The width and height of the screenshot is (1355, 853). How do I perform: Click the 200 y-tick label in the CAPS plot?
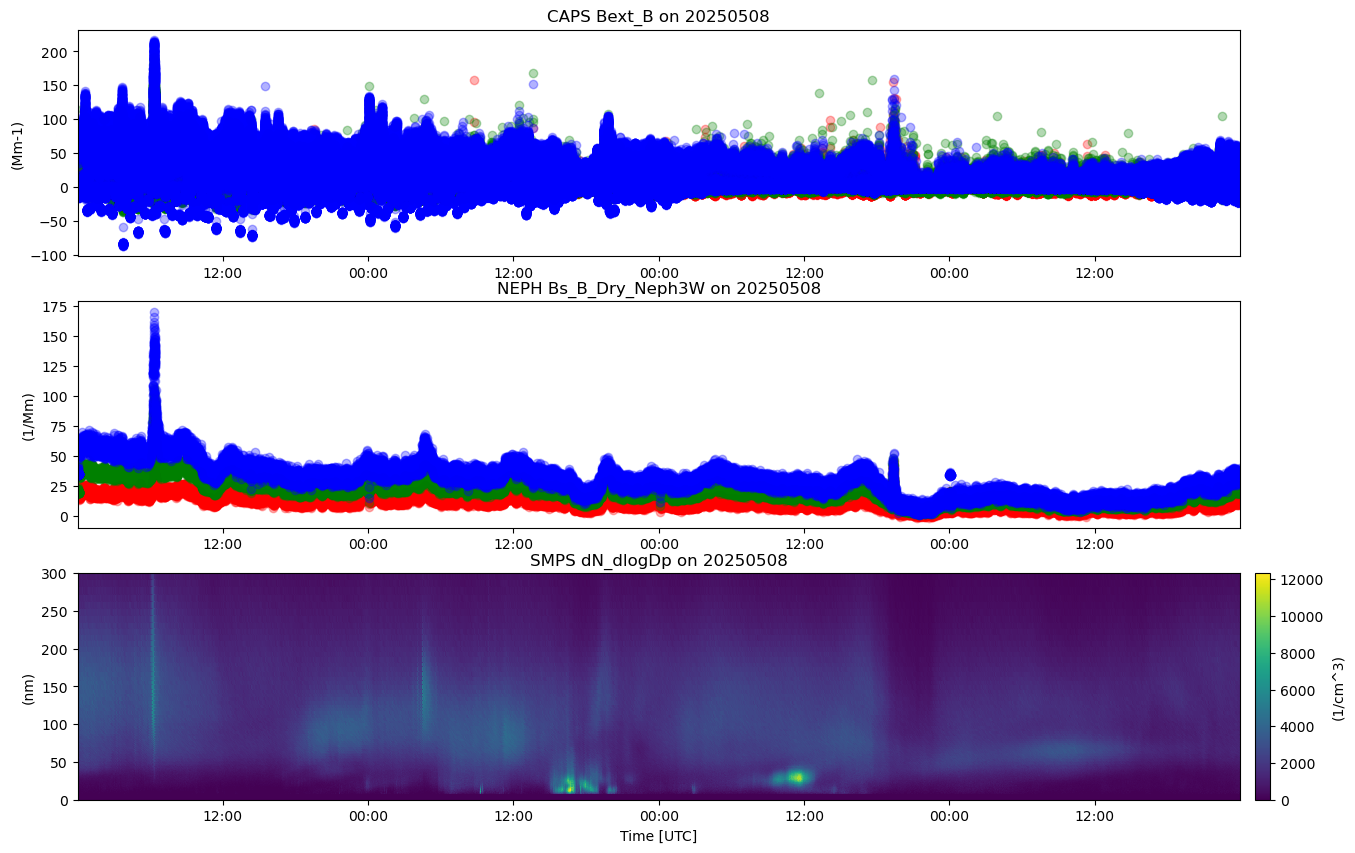[57, 52]
